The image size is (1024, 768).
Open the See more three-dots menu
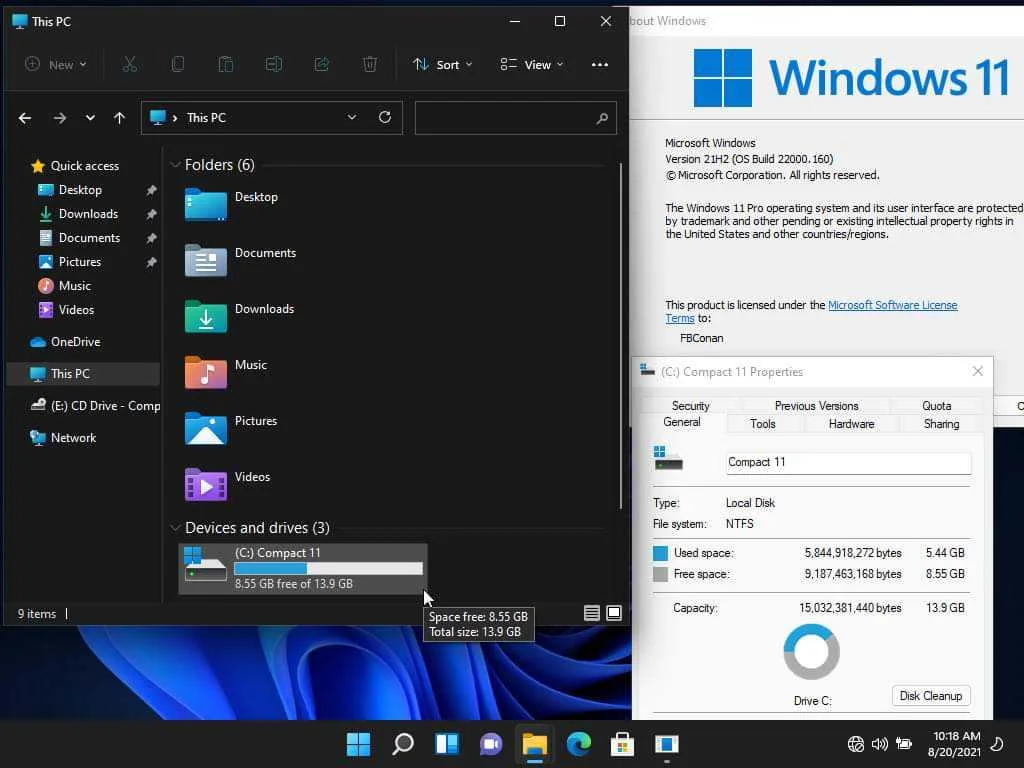[600, 64]
